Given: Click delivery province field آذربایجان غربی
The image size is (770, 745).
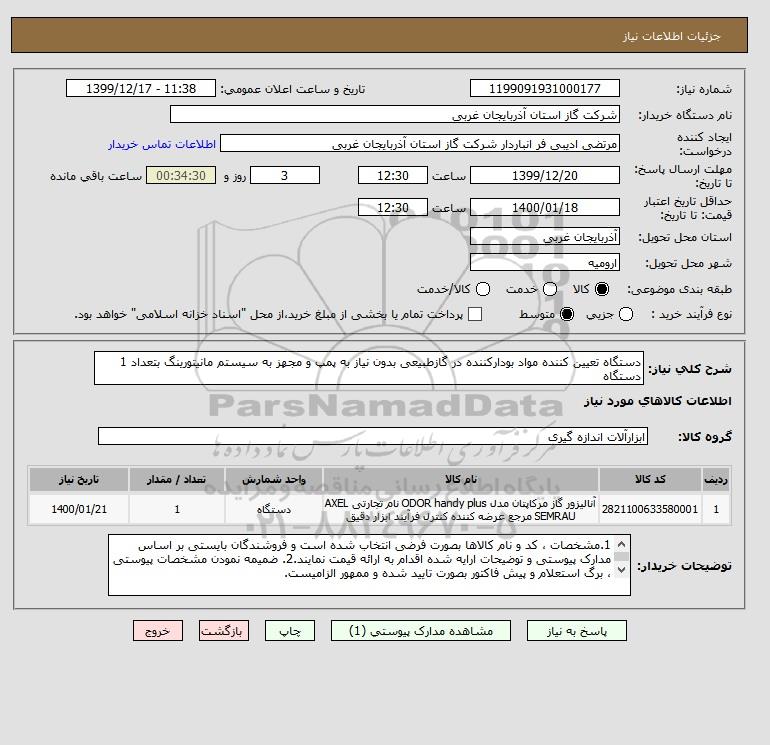Looking at the screenshot, I should pos(545,237).
